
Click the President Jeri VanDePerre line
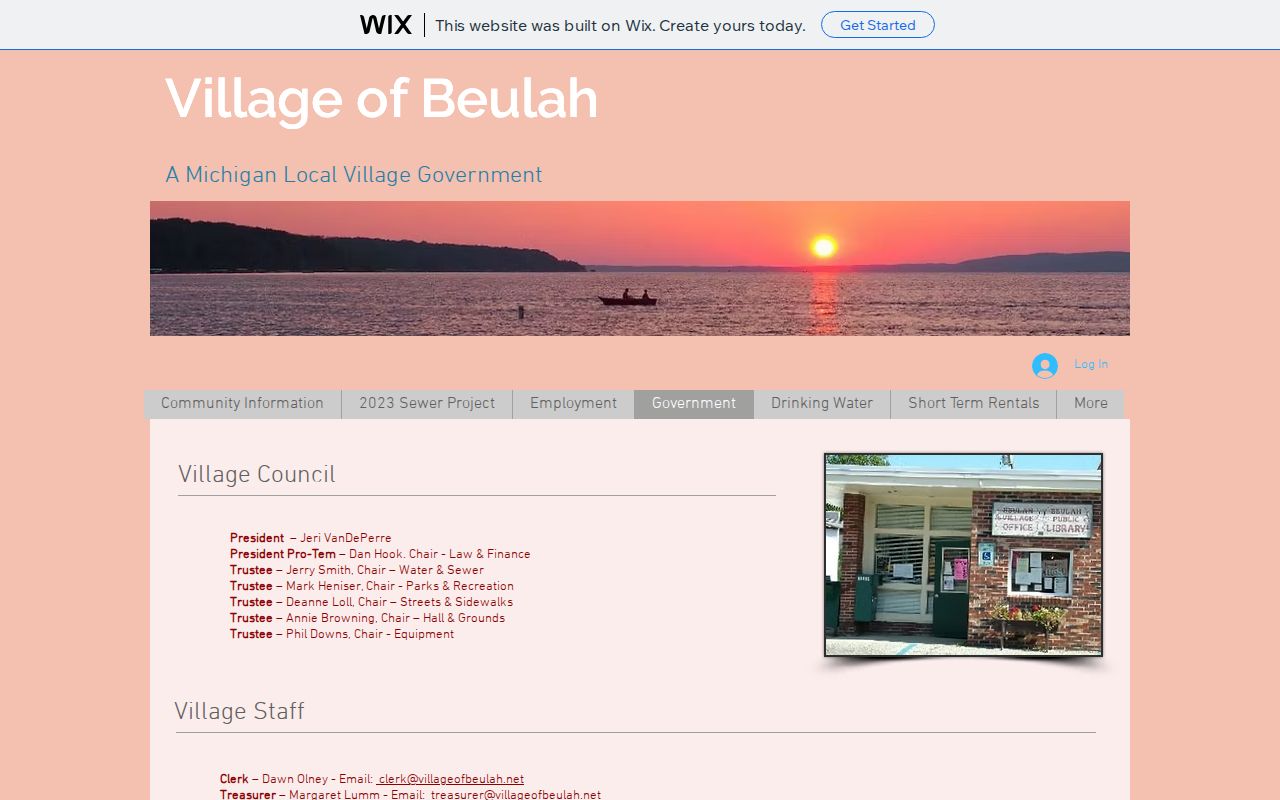point(311,539)
